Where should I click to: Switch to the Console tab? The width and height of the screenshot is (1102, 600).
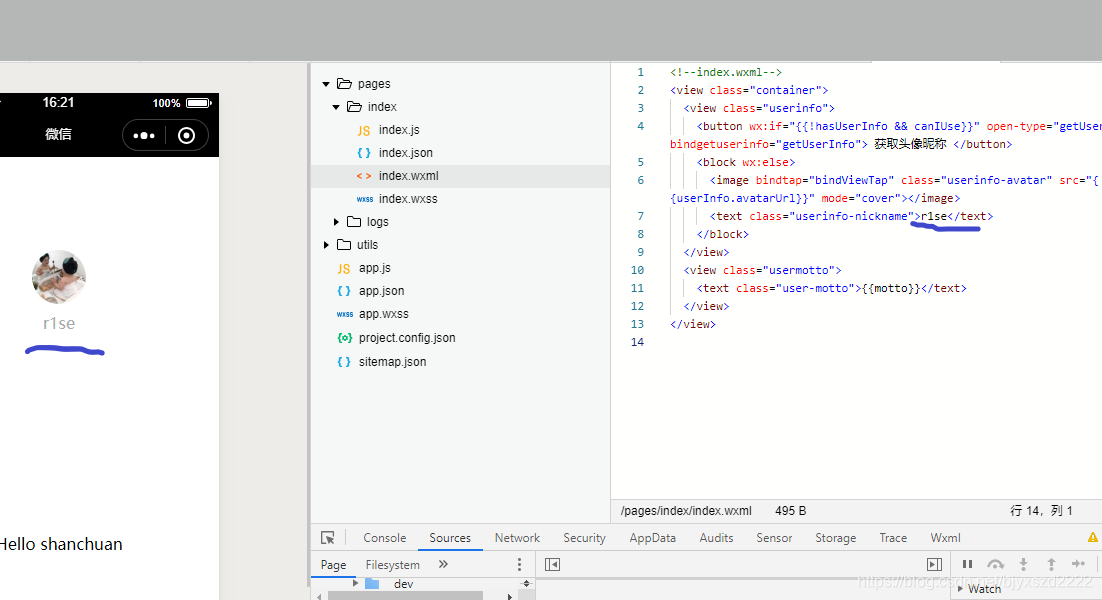click(x=384, y=537)
